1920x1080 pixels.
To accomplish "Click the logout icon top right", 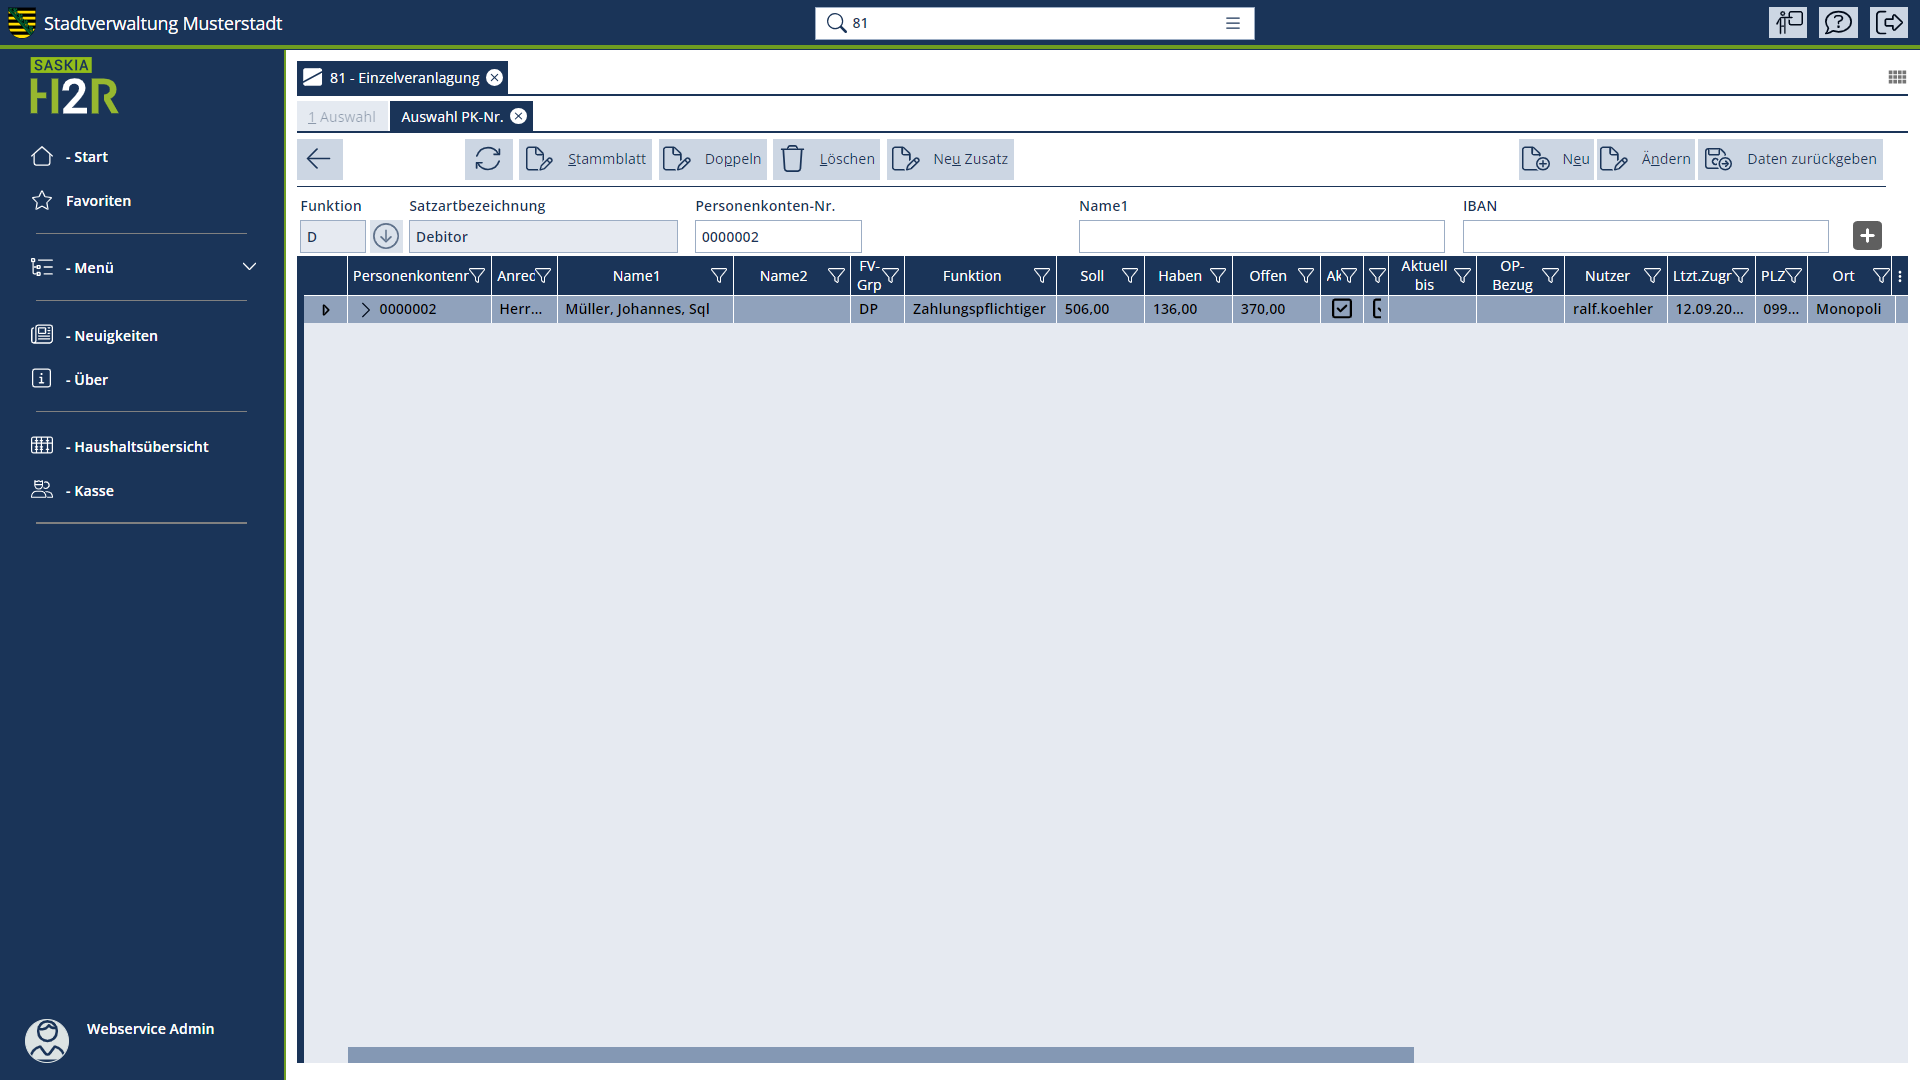I will [1889, 22].
